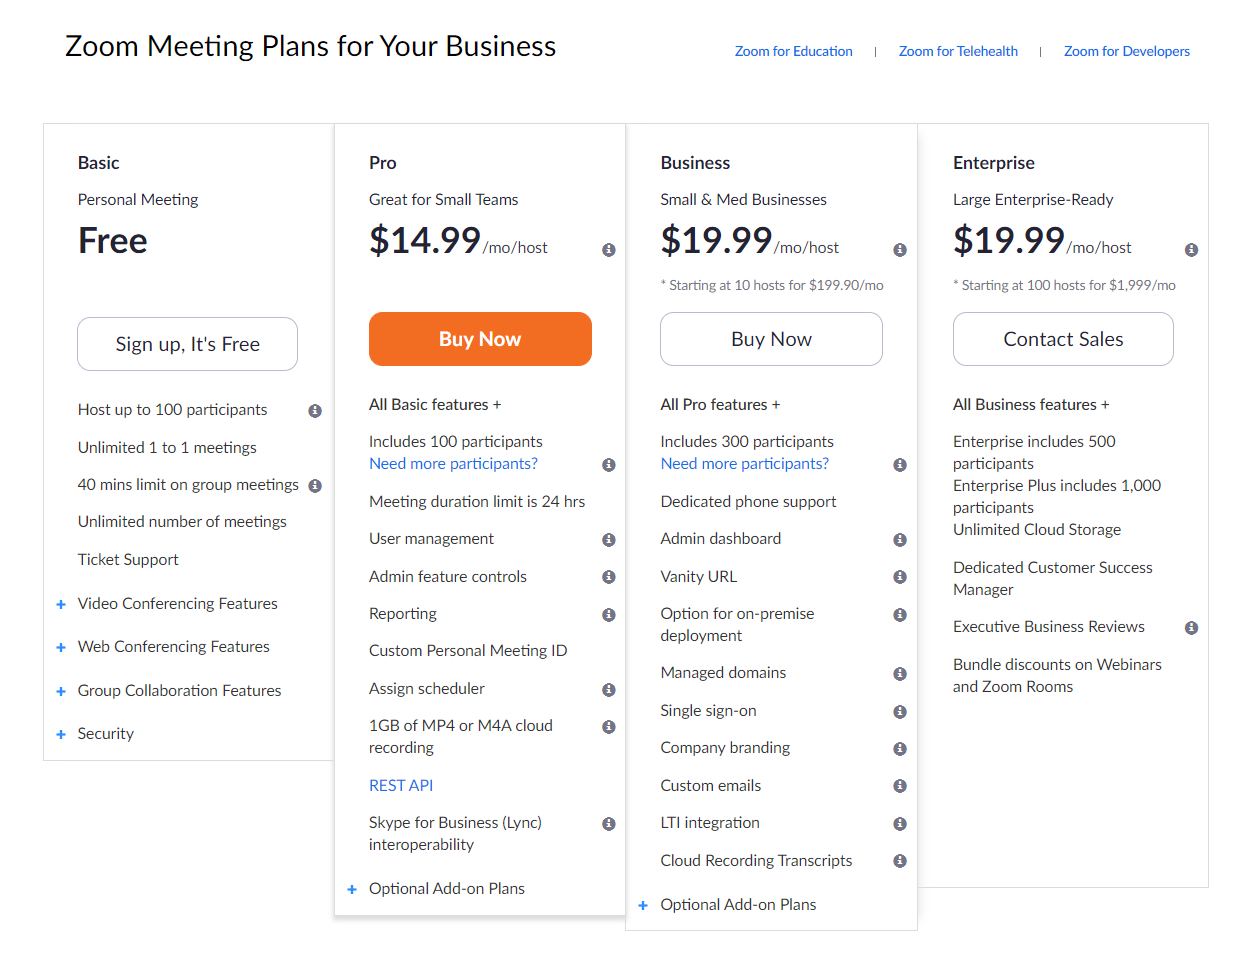Open the Zoom for Education link

[x=793, y=51]
